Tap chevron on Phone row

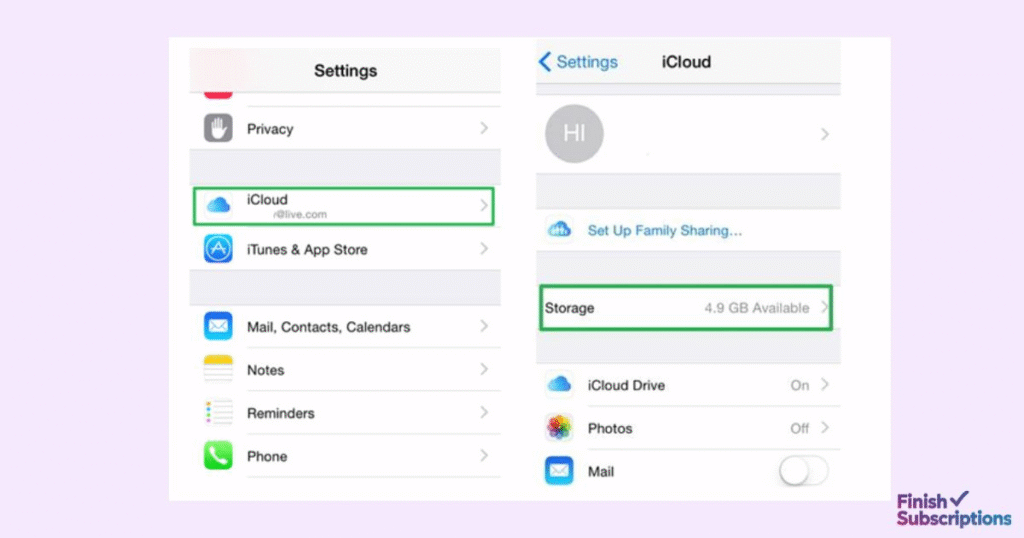point(484,456)
